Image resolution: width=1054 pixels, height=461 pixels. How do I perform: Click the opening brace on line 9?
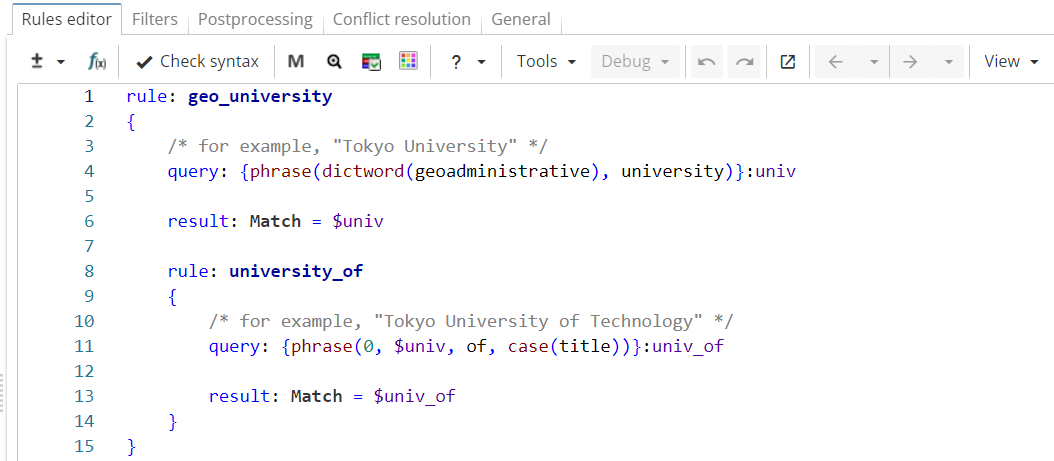[x=173, y=297]
